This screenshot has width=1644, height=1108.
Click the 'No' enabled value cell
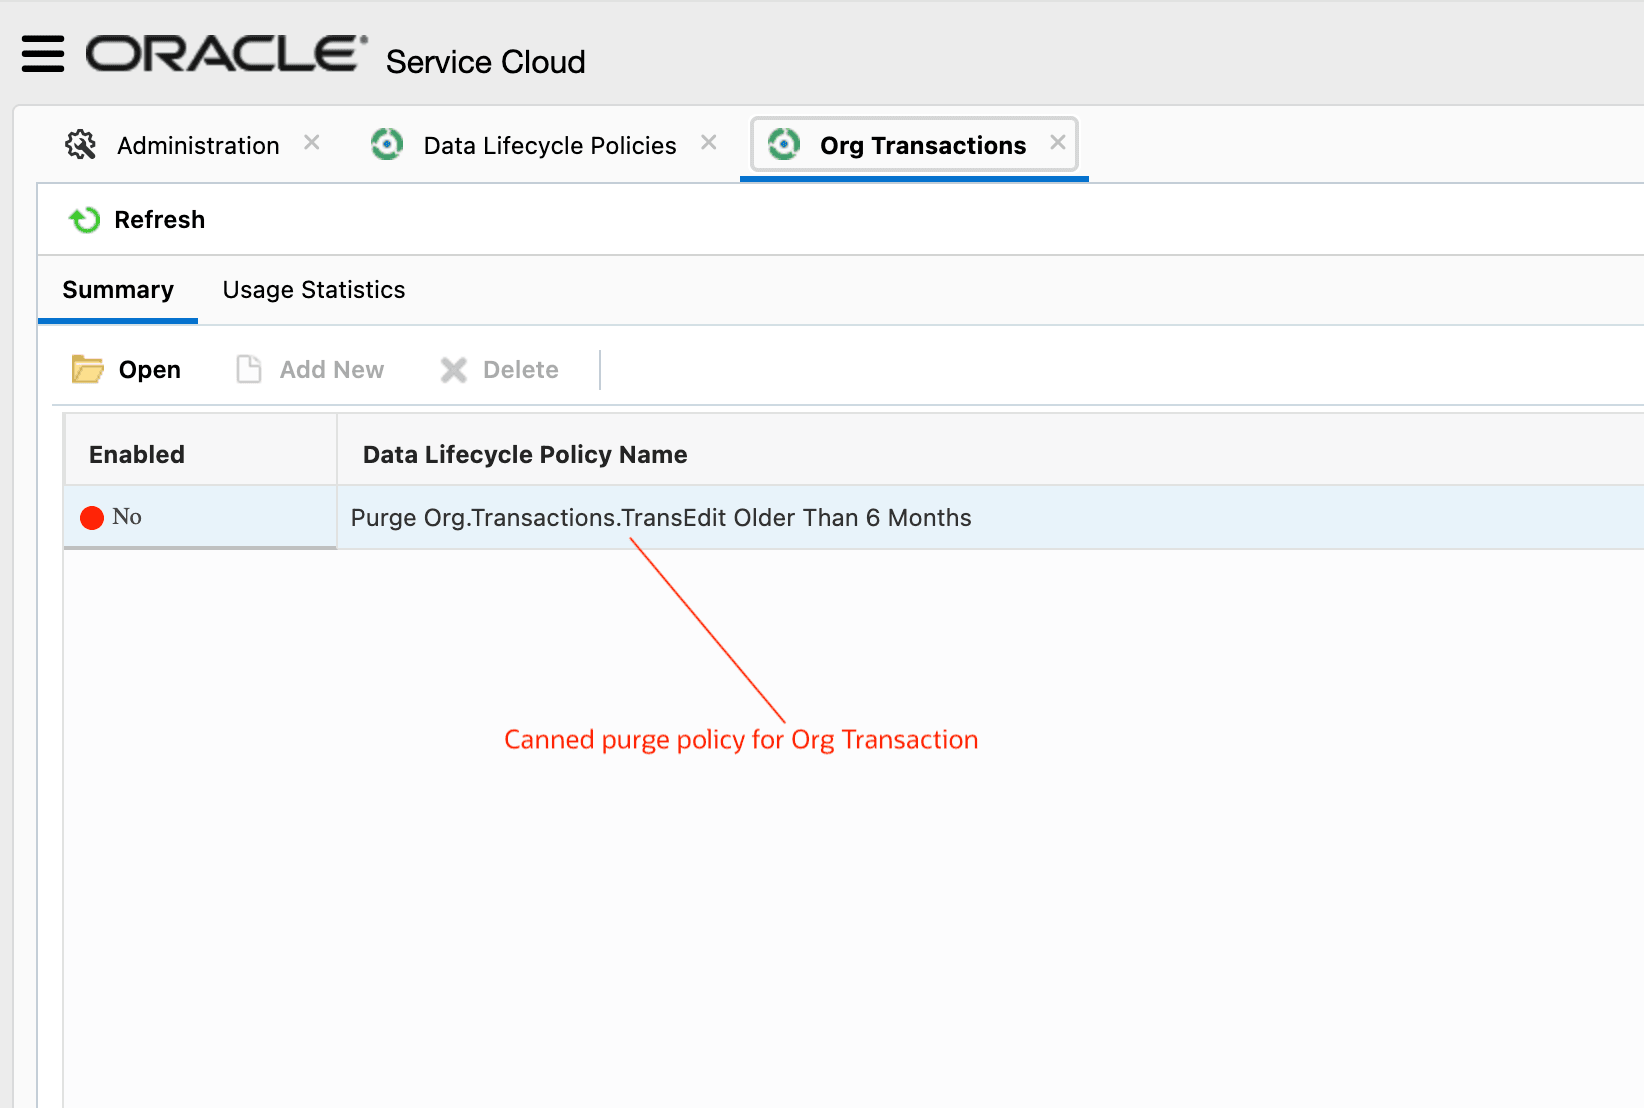coord(200,517)
